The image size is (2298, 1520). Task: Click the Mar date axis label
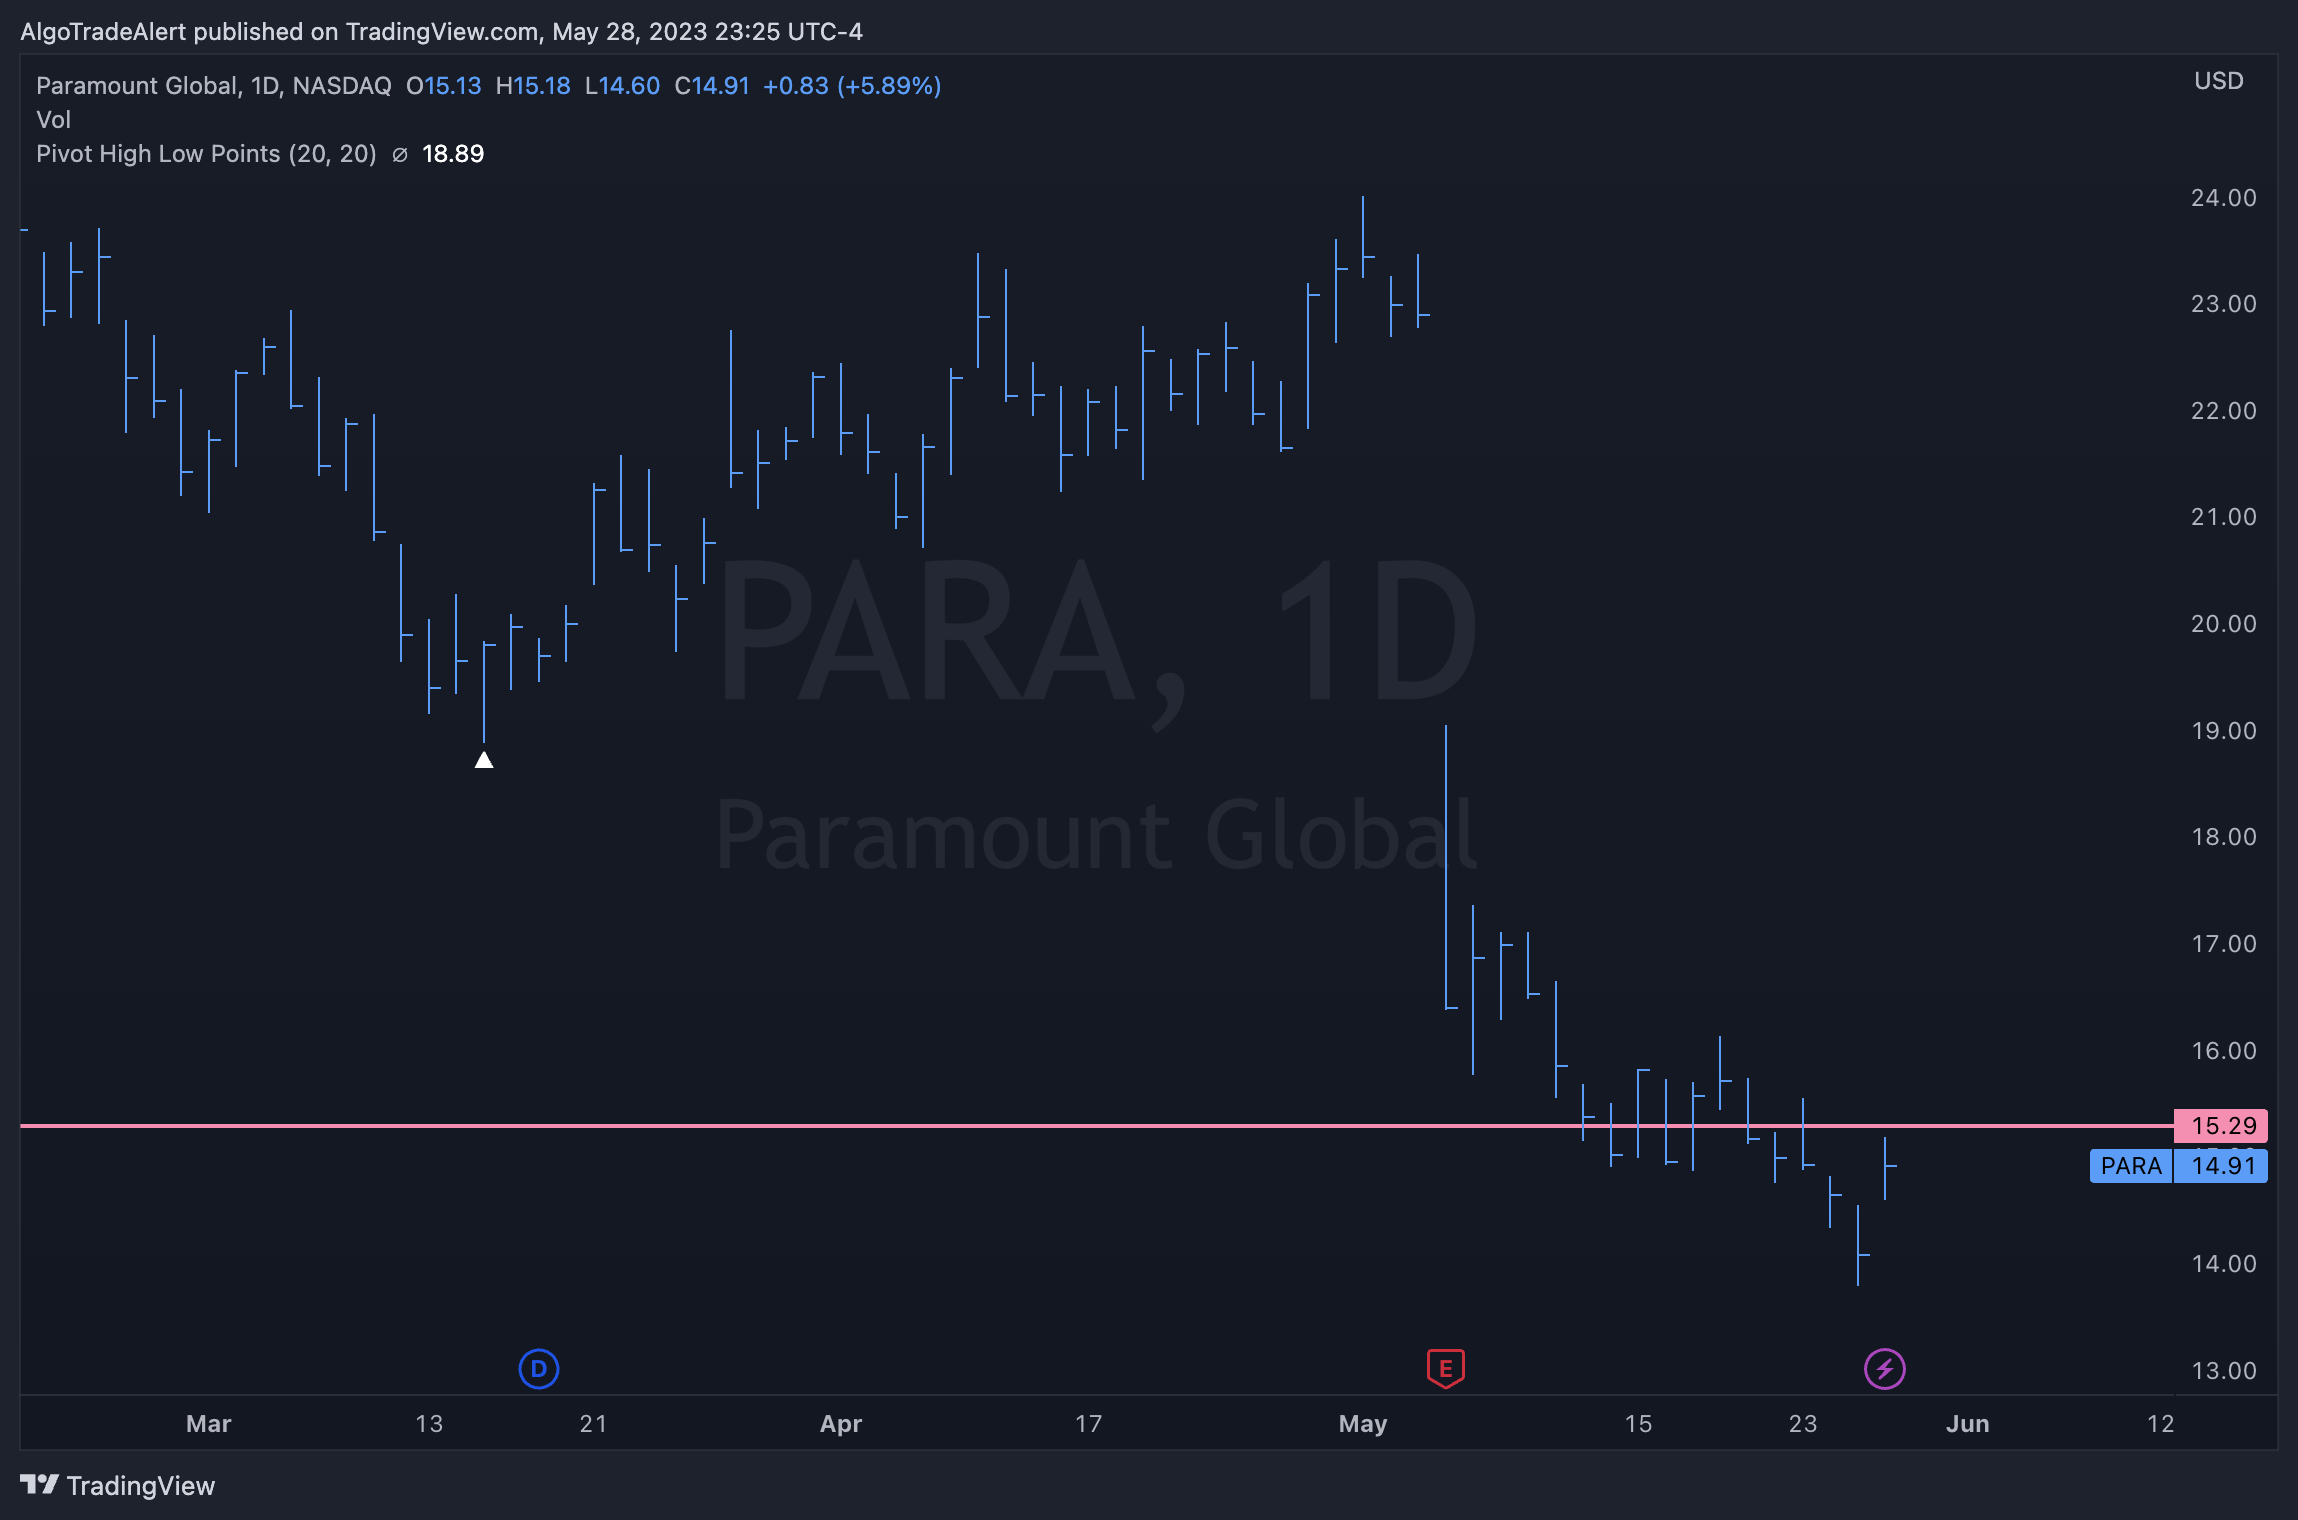click(x=209, y=1424)
